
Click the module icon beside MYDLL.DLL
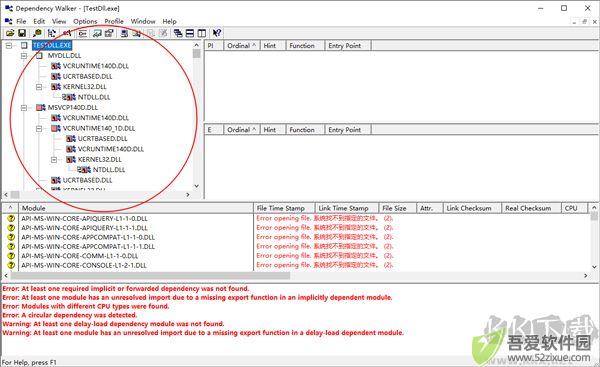tap(39, 56)
